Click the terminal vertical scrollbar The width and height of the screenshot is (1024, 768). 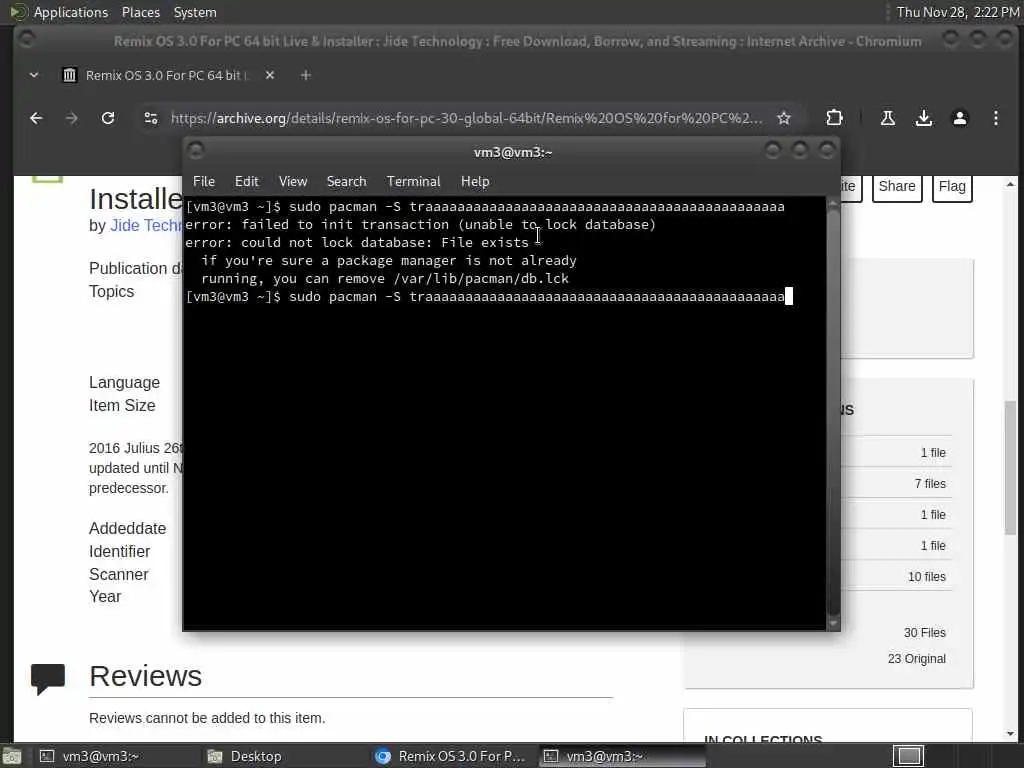(833, 411)
